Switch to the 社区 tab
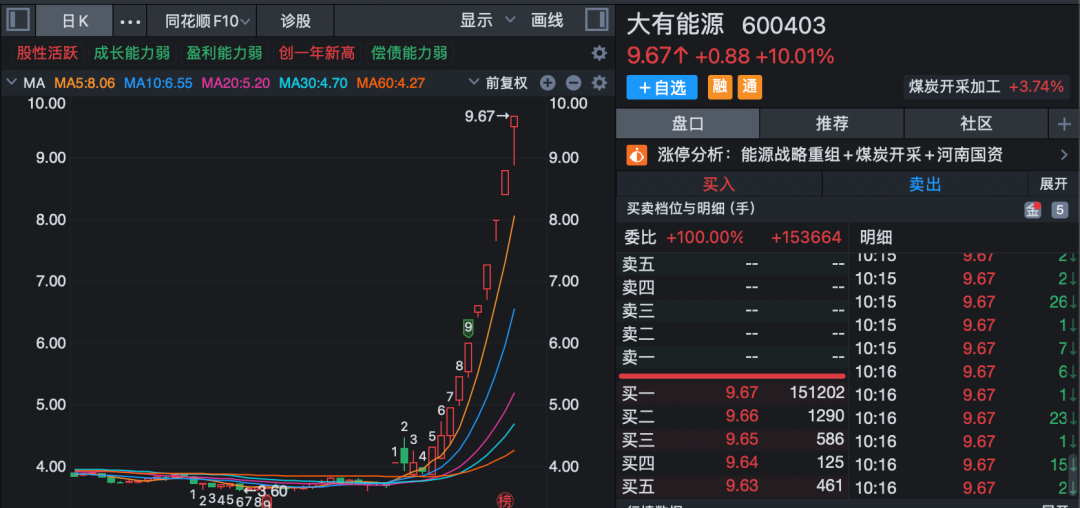 pos(976,124)
